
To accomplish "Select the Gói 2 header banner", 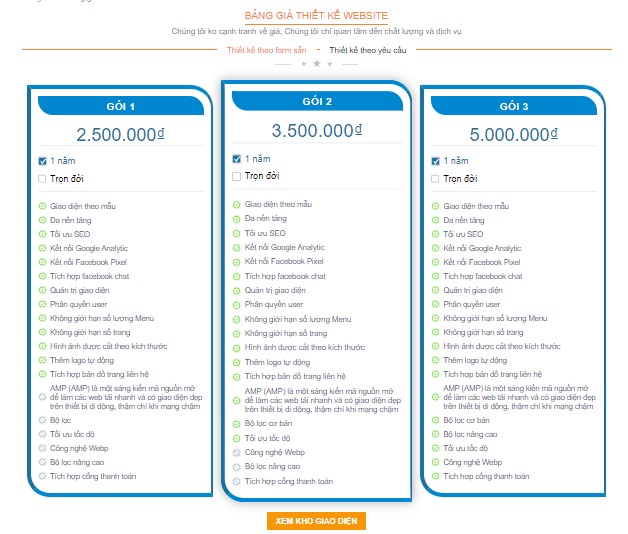I will (317, 102).
